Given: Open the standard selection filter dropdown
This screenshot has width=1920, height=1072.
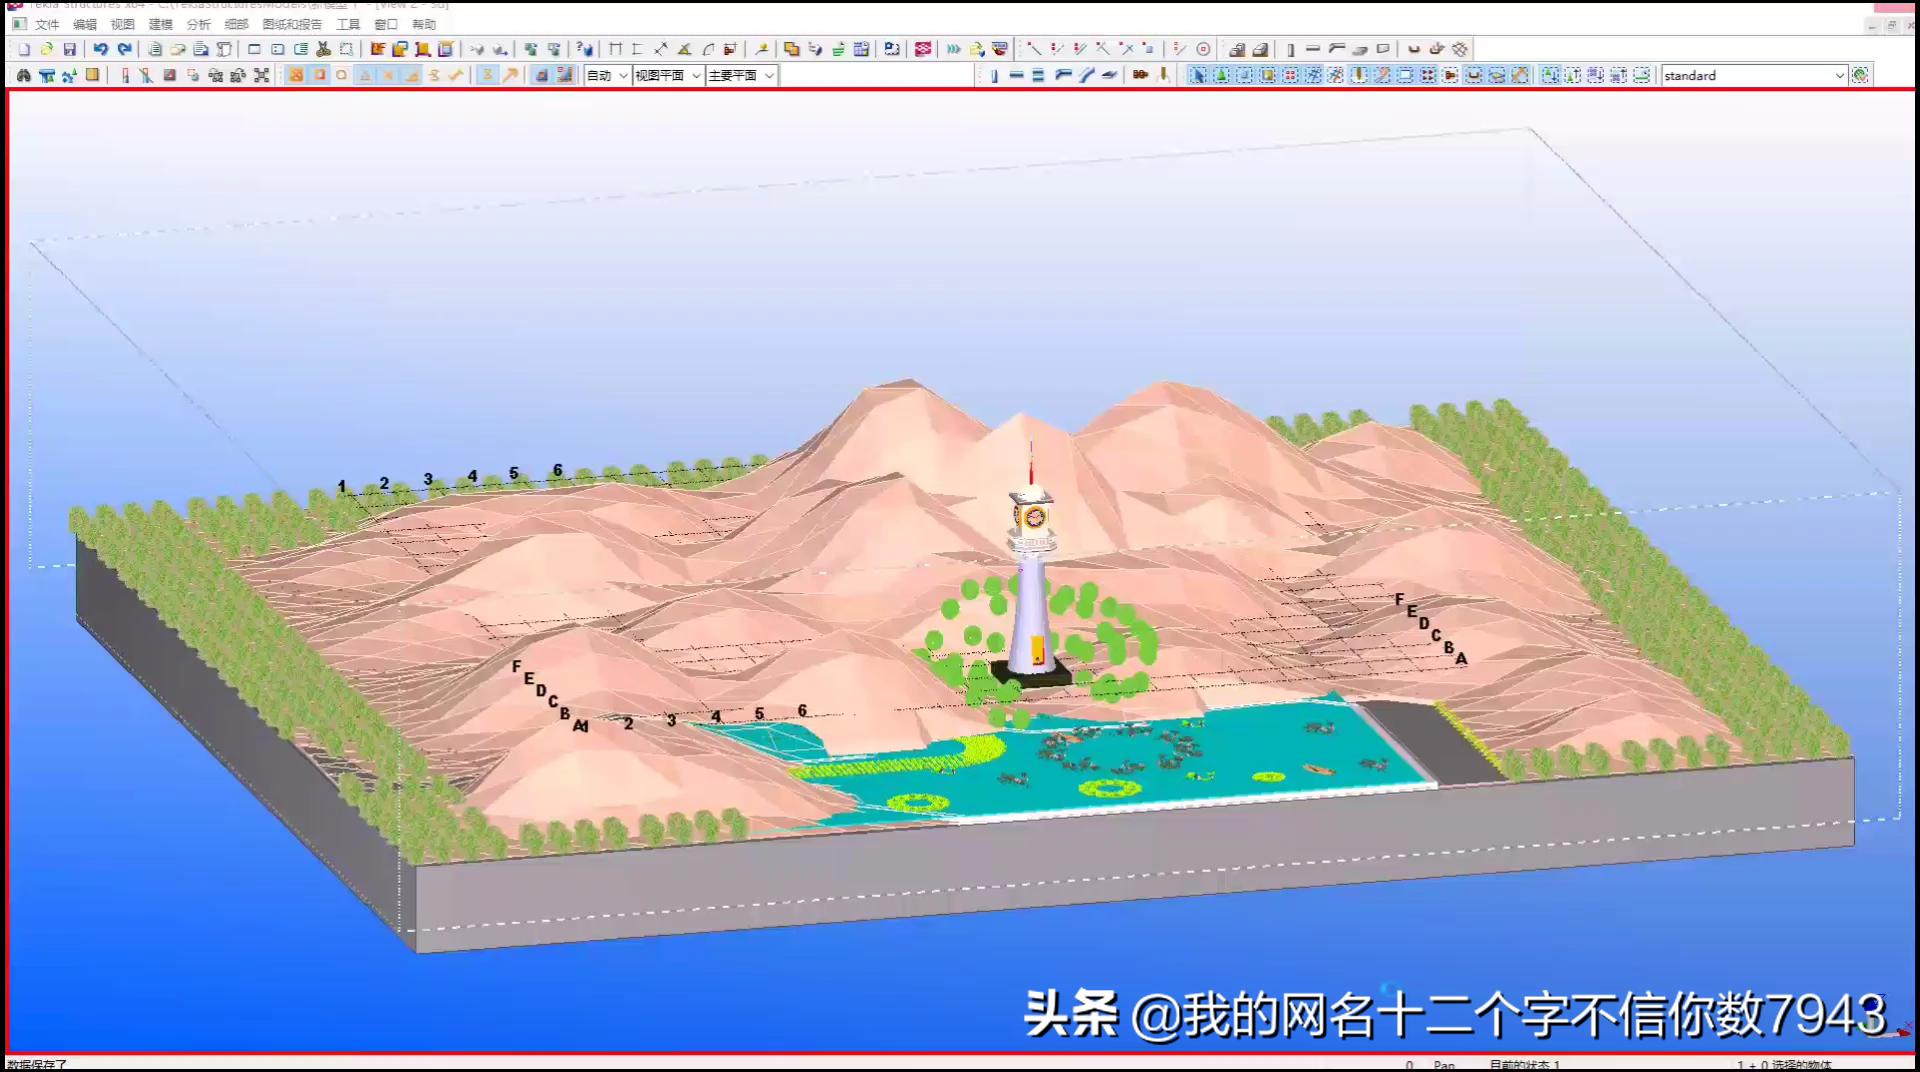Looking at the screenshot, I should [x=1753, y=75].
